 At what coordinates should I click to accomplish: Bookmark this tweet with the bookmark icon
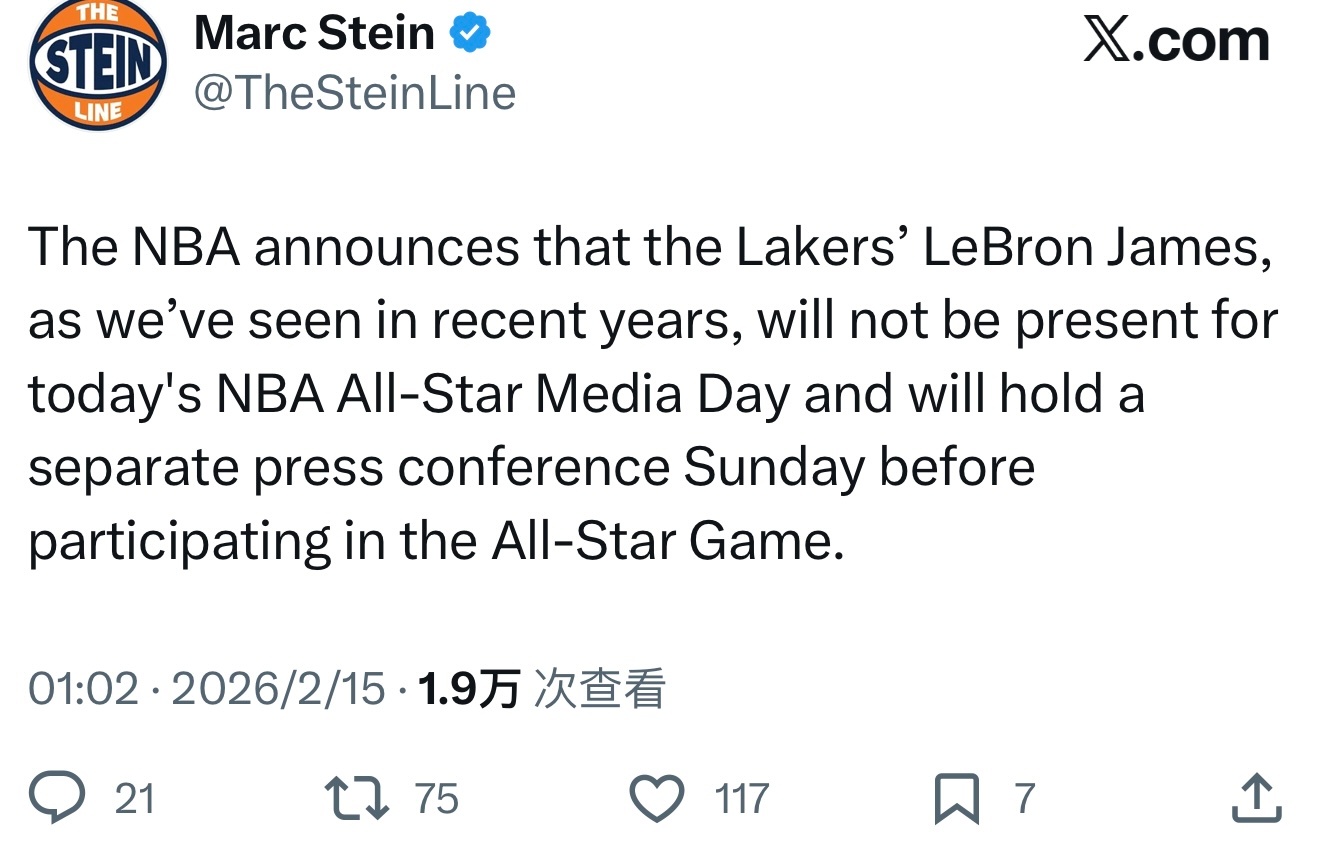955,800
